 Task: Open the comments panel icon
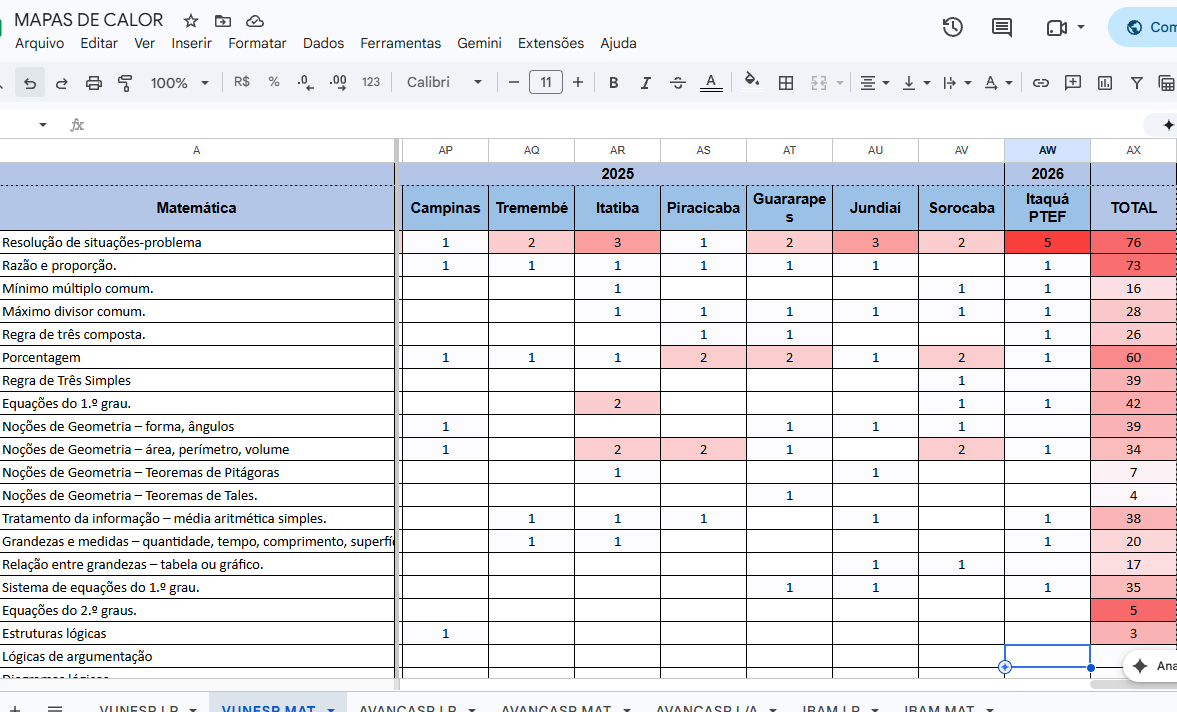[1002, 27]
